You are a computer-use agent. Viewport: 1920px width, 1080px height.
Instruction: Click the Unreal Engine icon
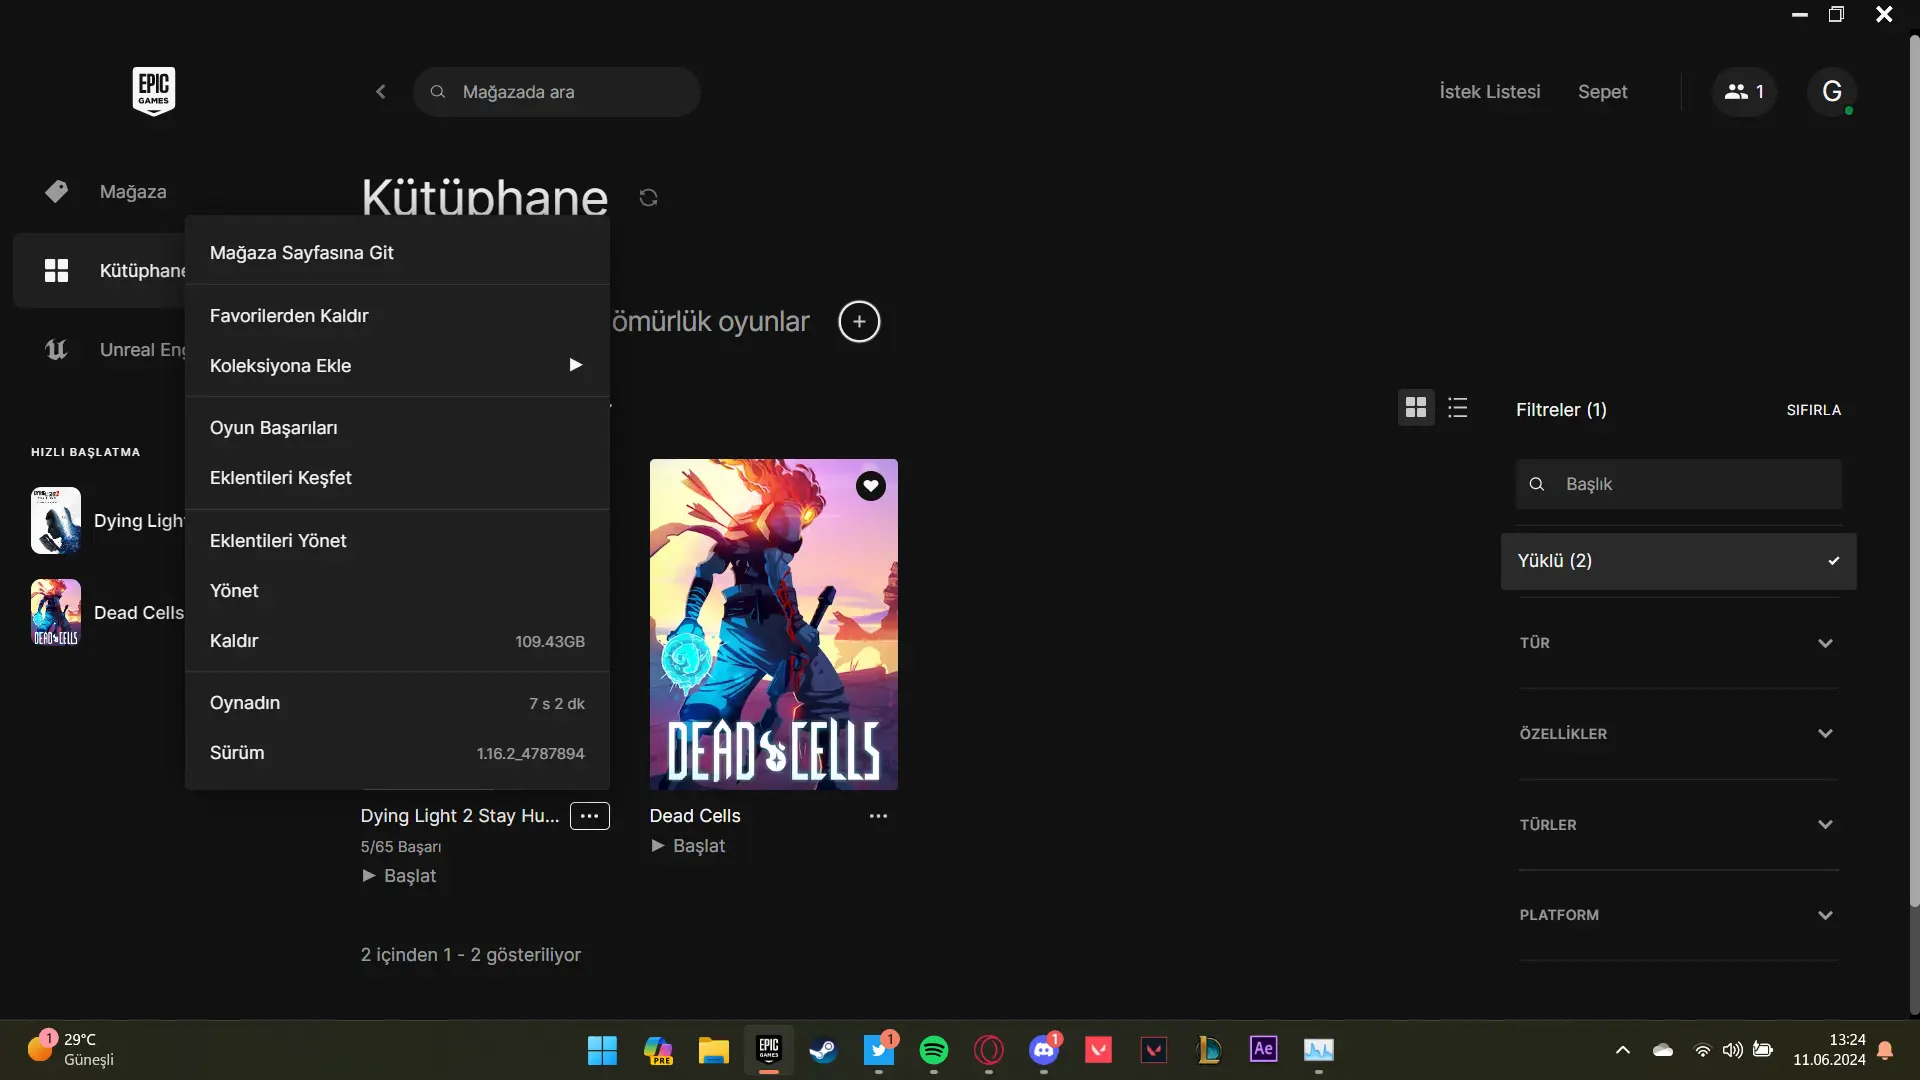[x=57, y=350]
